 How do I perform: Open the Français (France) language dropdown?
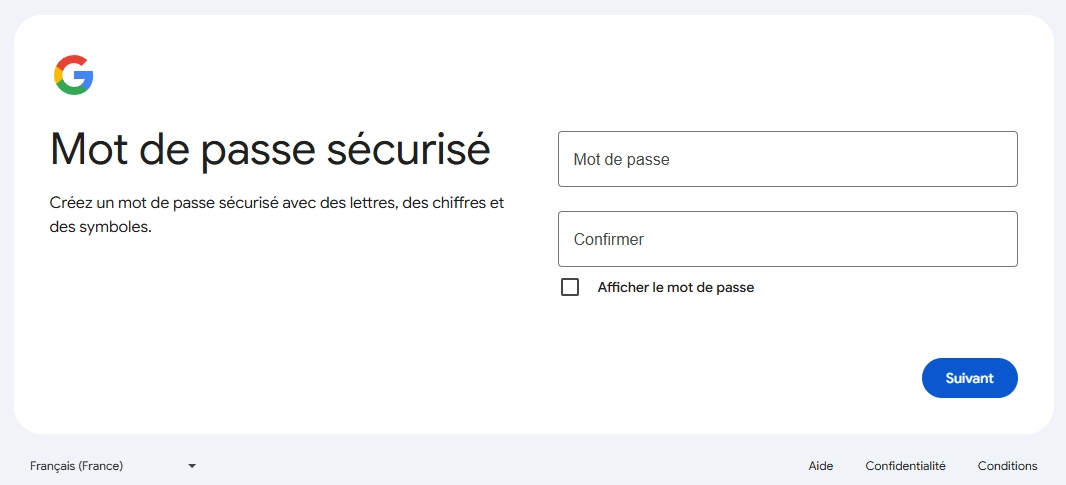pyautogui.click(x=112, y=466)
